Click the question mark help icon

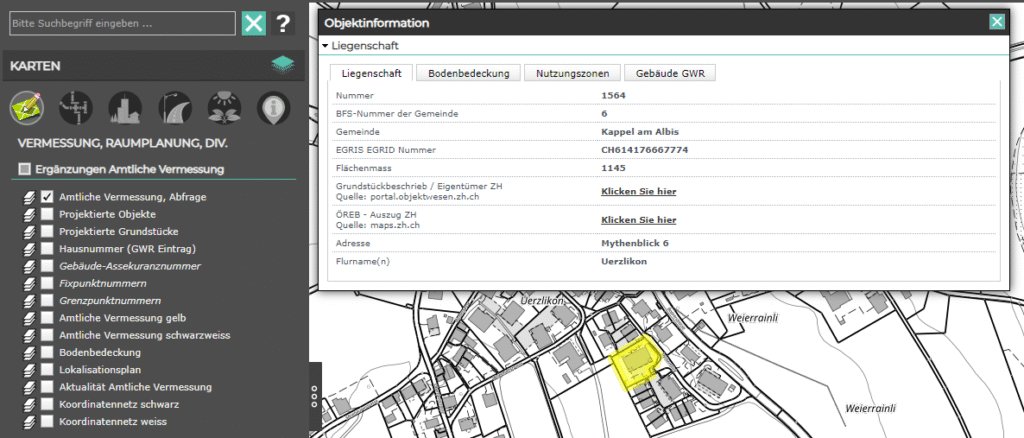(x=284, y=23)
